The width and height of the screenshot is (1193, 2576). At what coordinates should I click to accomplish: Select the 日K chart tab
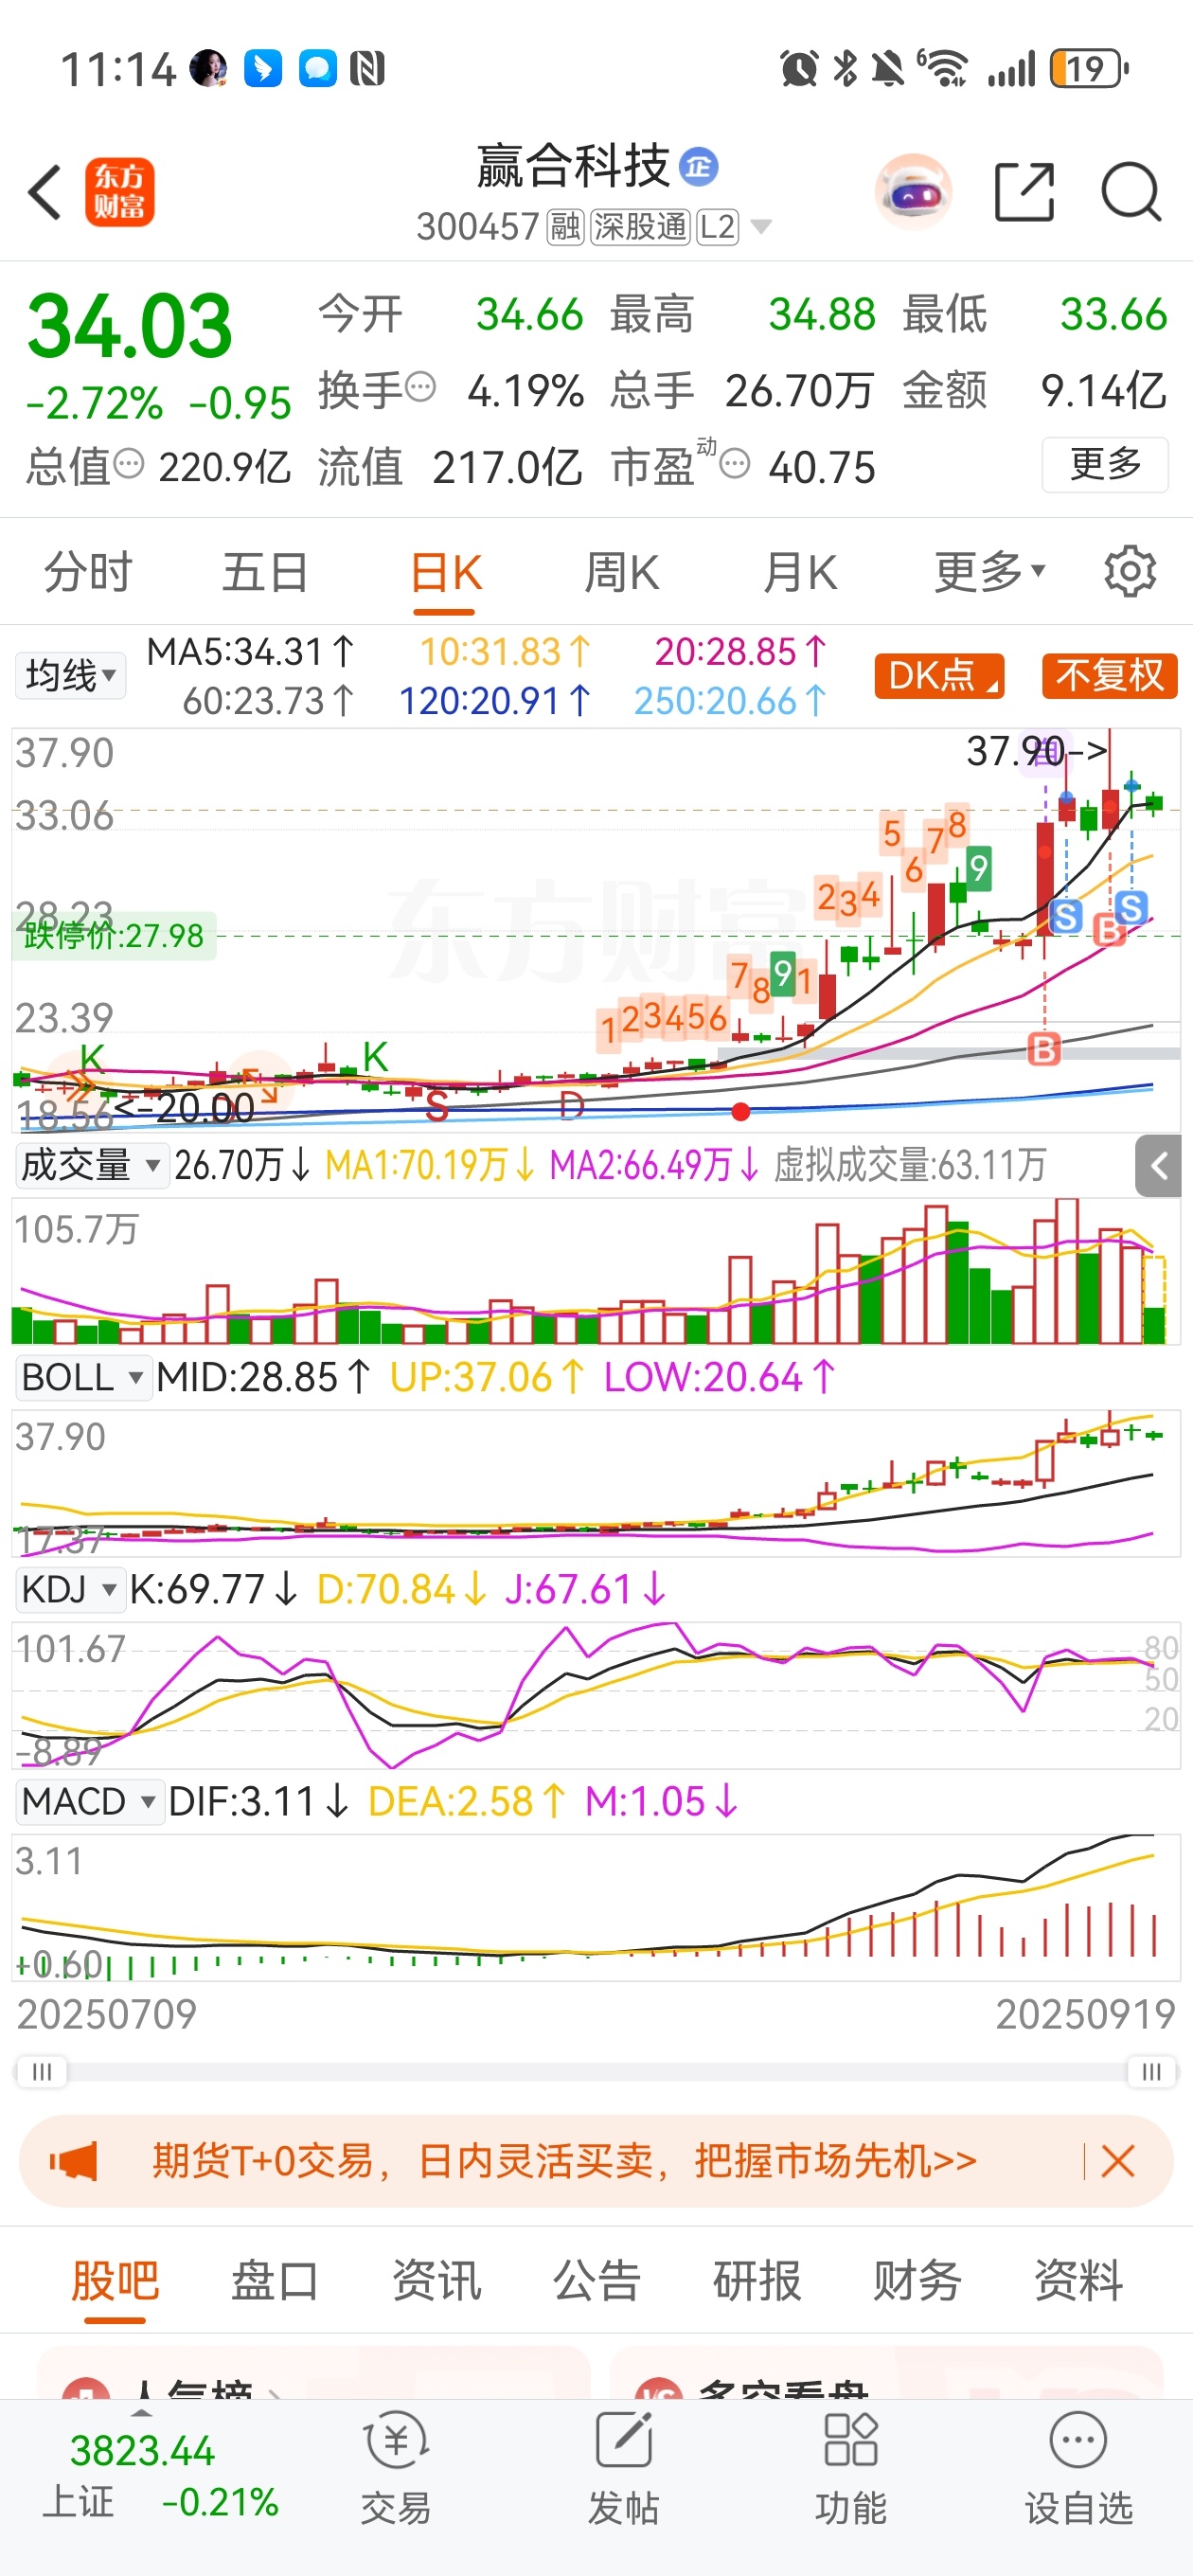click(x=445, y=574)
